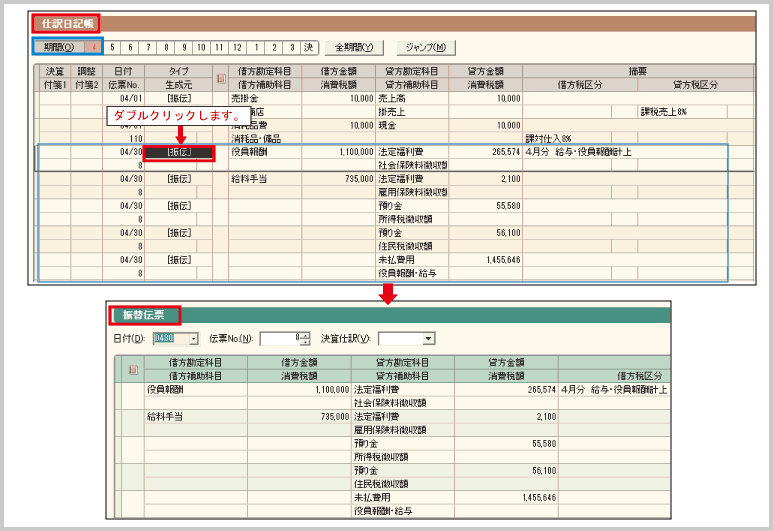Select the month 5 period tab
Screen dimensions: 773x531
(x=112, y=47)
